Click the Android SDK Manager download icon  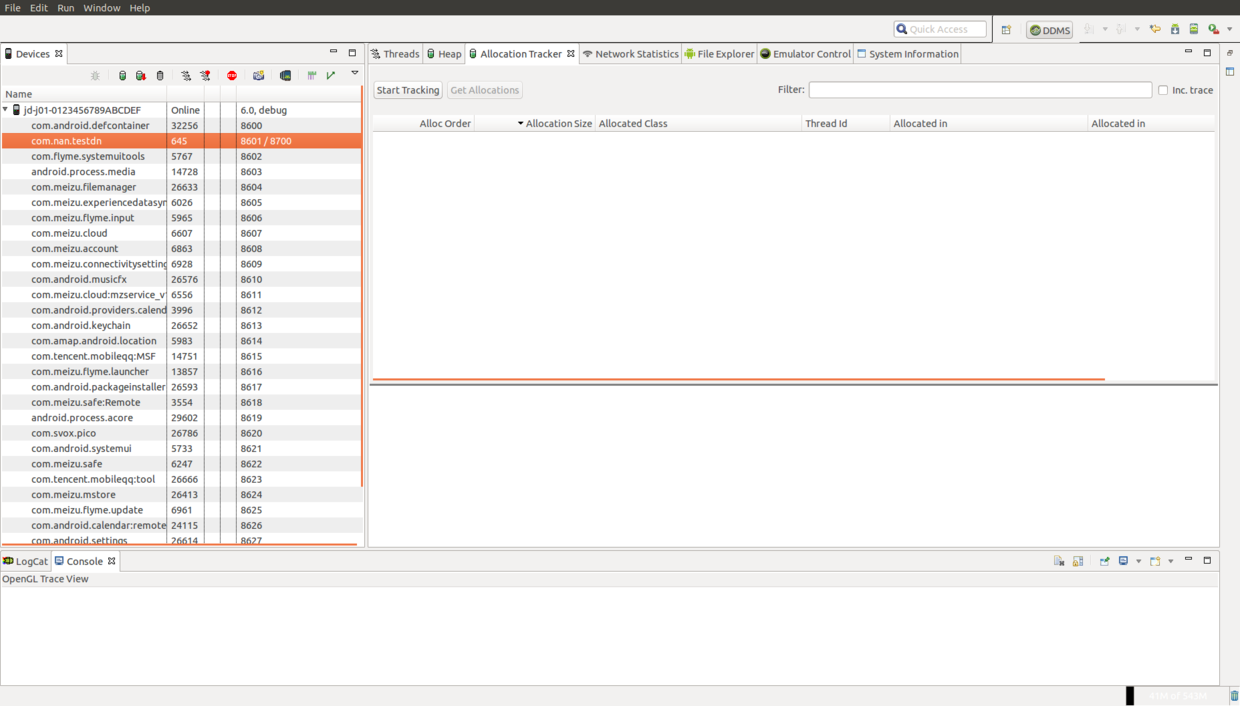point(1175,29)
